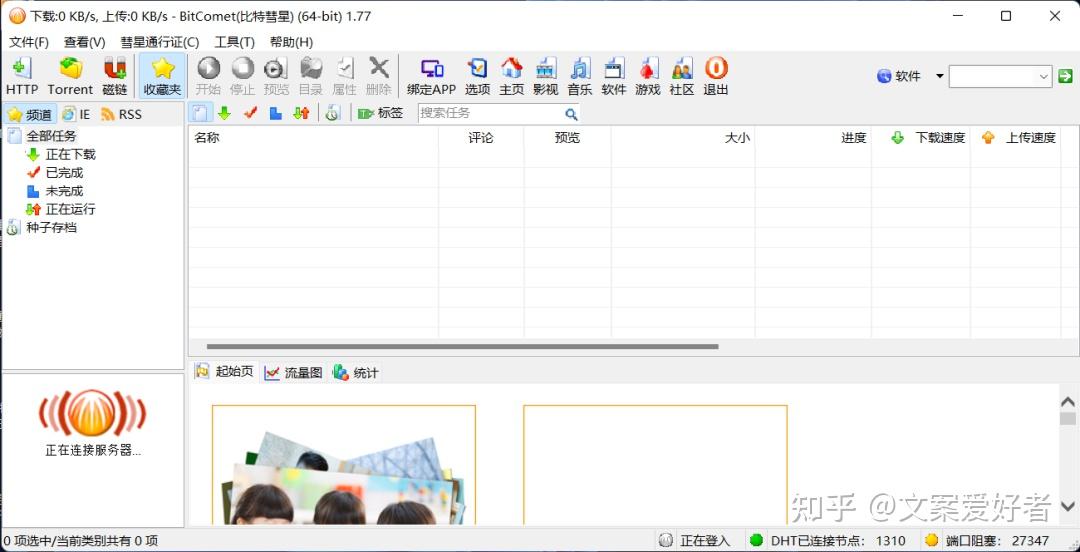Select 正在运行 in the task tree
The height and width of the screenshot is (552, 1080).
(70, 209)
